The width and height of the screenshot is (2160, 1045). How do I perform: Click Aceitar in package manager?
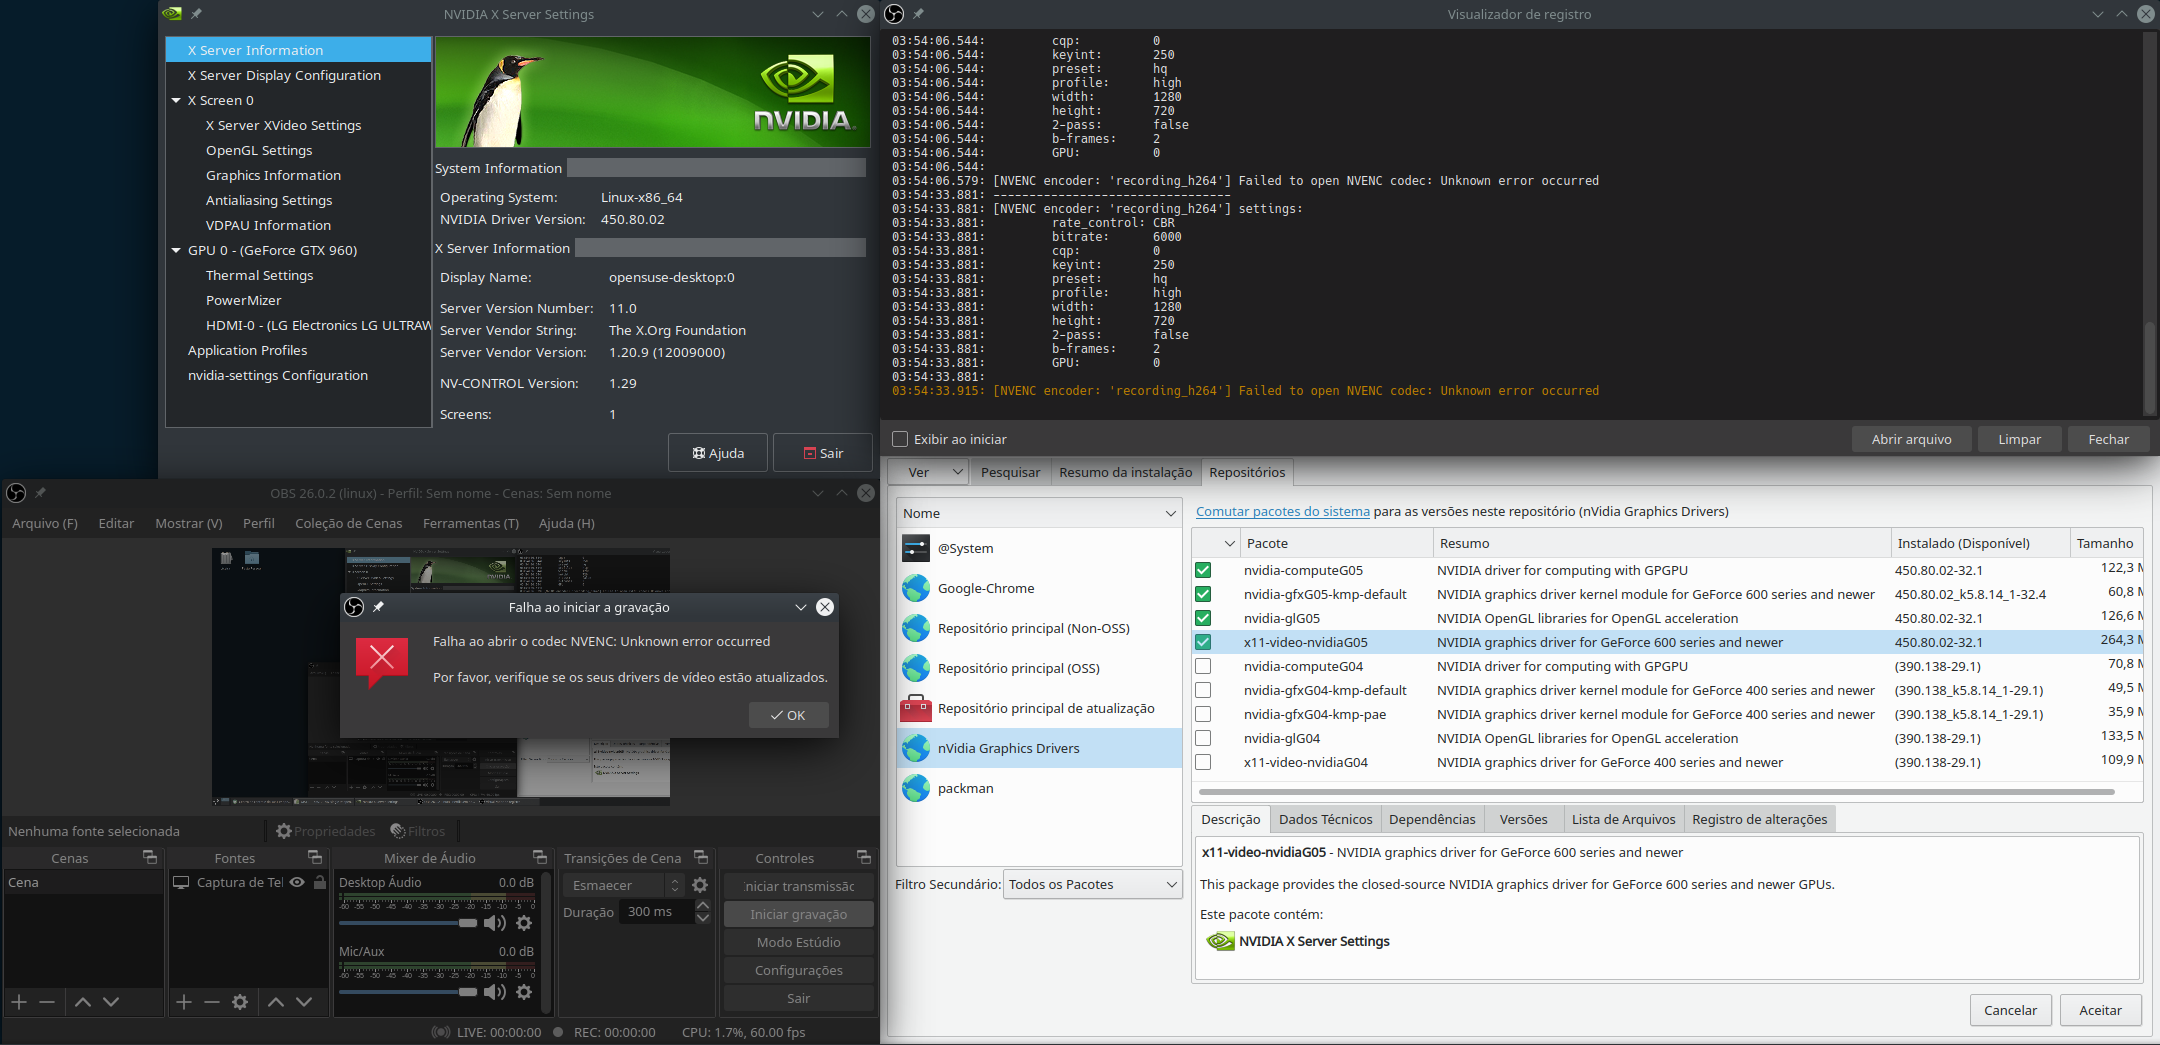[2100, 1010]
